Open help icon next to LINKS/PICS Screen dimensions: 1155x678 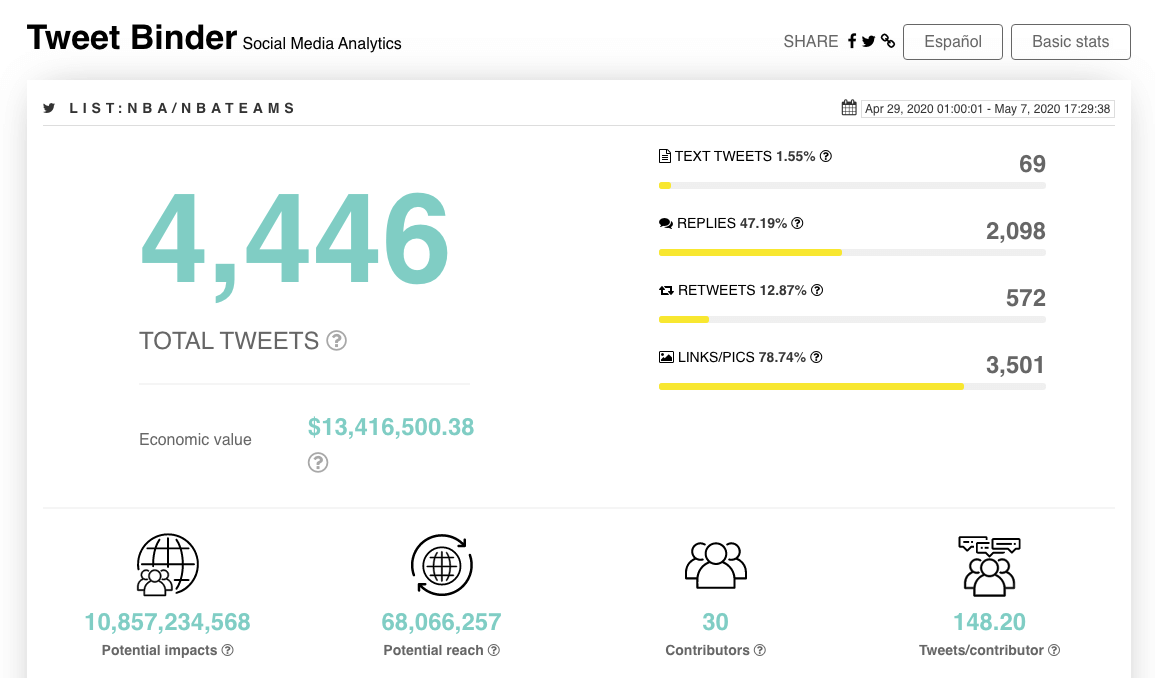(x=816, y=357)
